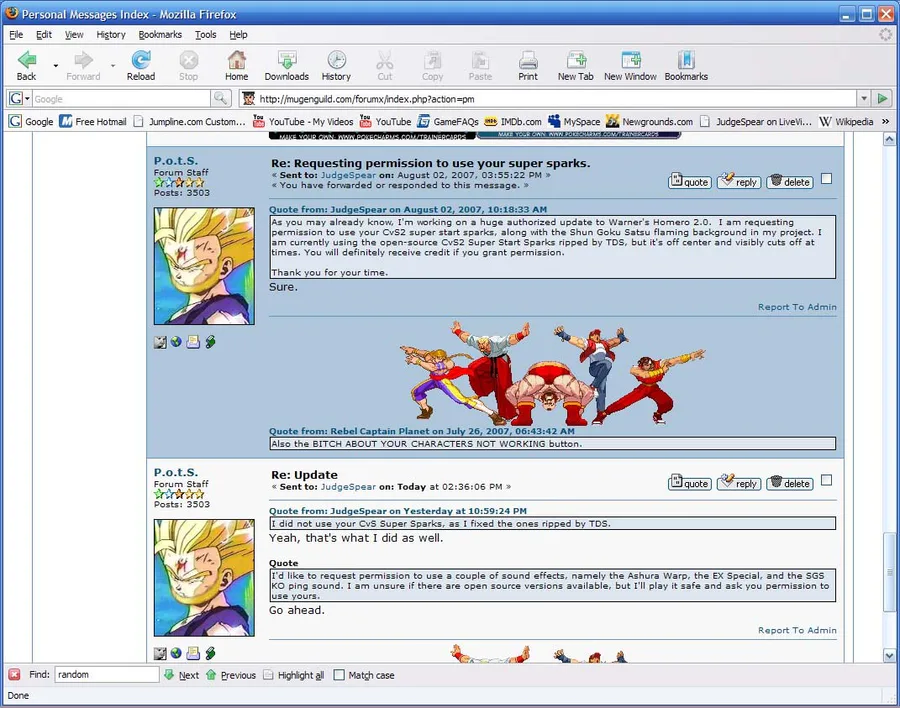Open the Bookmarks menu

pos(160,34)
